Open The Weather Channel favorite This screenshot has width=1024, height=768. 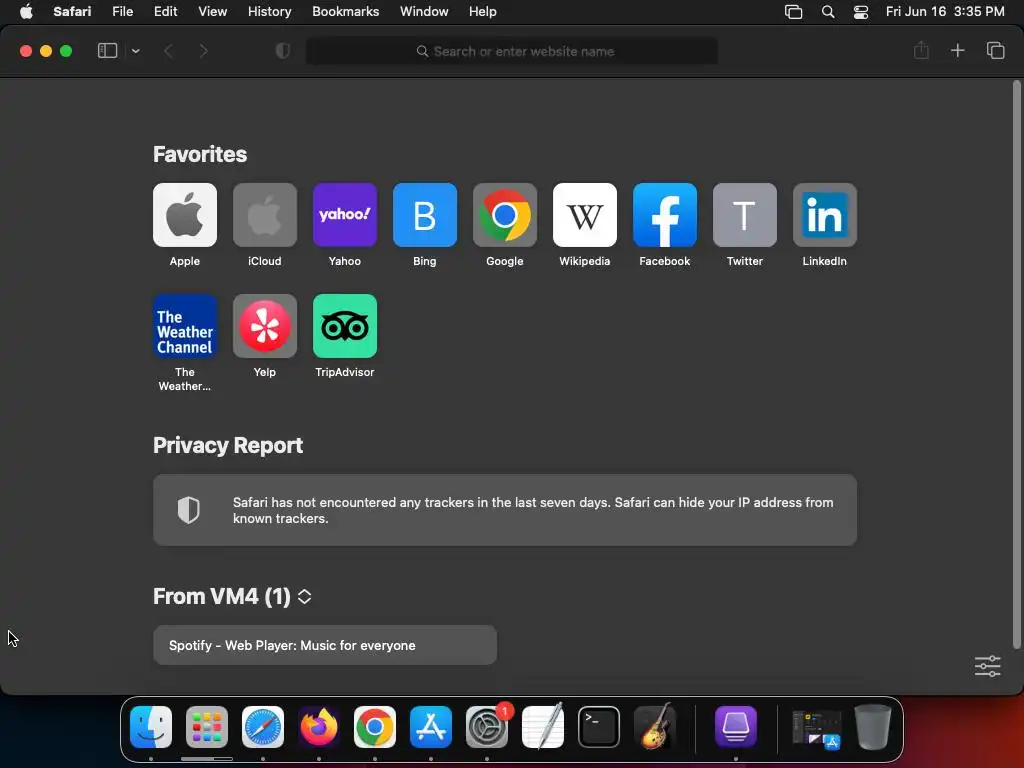[185, 326]
